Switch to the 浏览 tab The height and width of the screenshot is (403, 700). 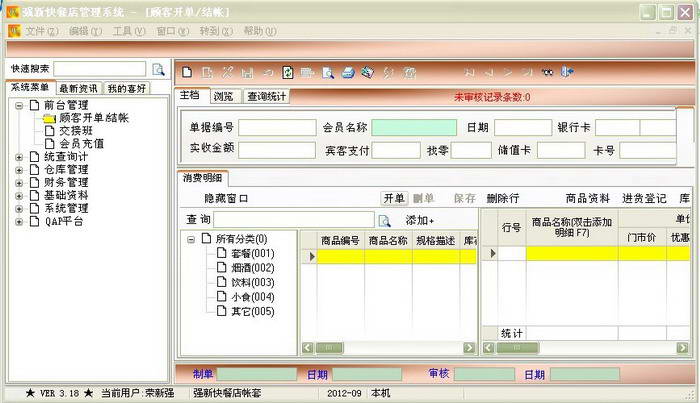click(x=224, y=96)
